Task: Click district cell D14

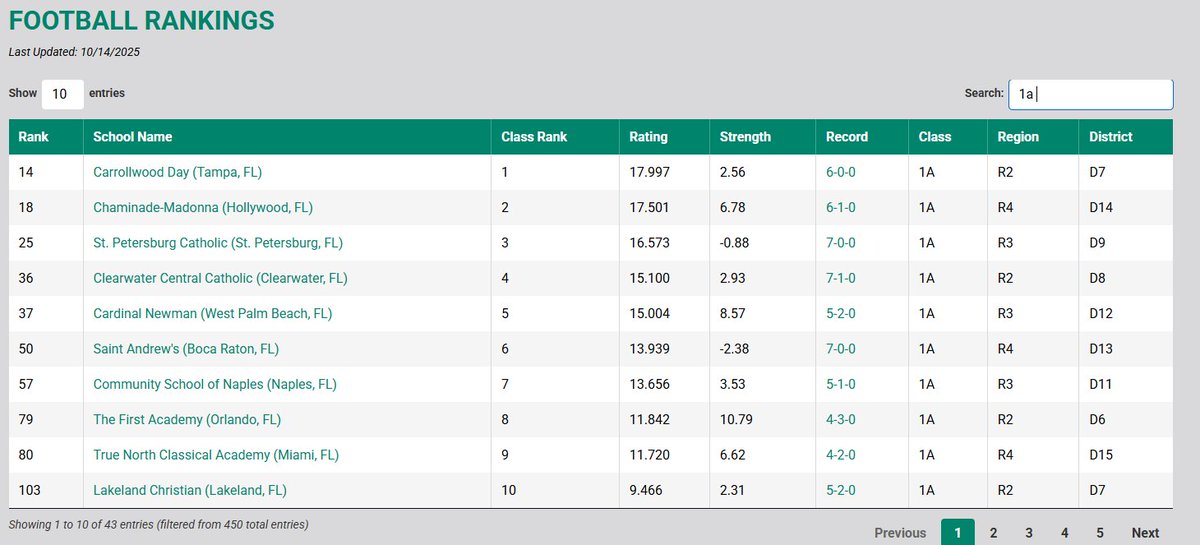Action: (x=1101, y=208)
